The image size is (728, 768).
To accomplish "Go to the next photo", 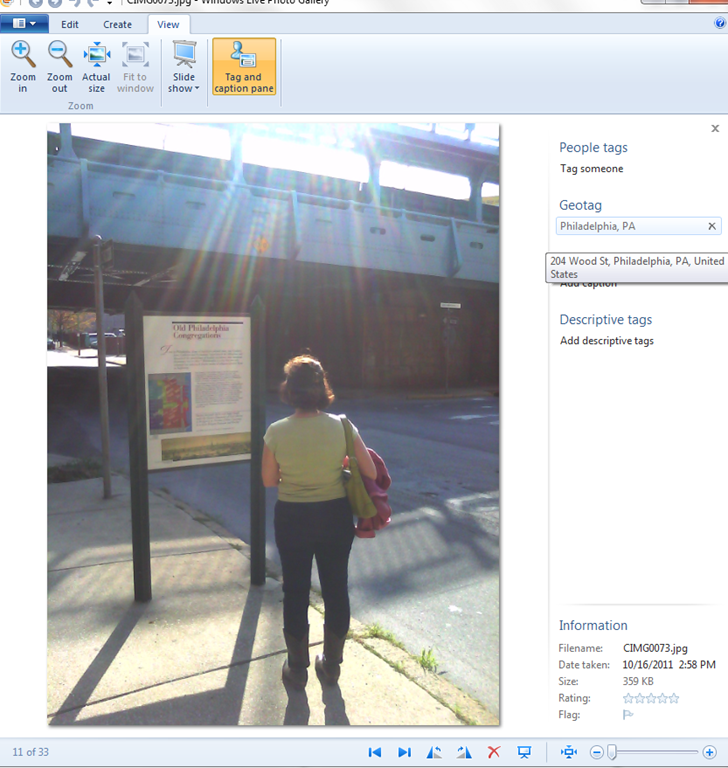I will click(x=404, y=752).
